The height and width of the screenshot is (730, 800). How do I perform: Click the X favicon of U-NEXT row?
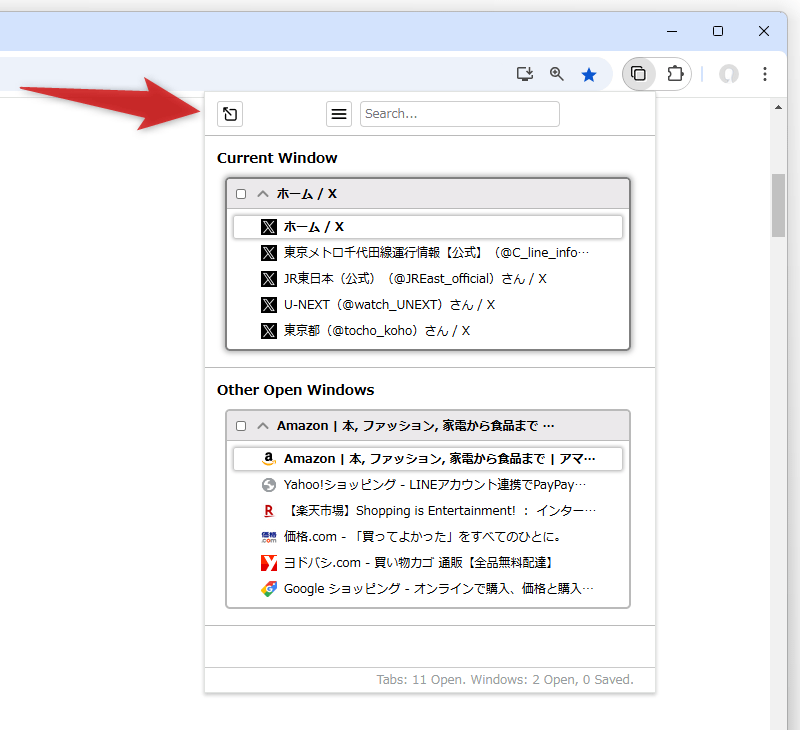[269, 305]
